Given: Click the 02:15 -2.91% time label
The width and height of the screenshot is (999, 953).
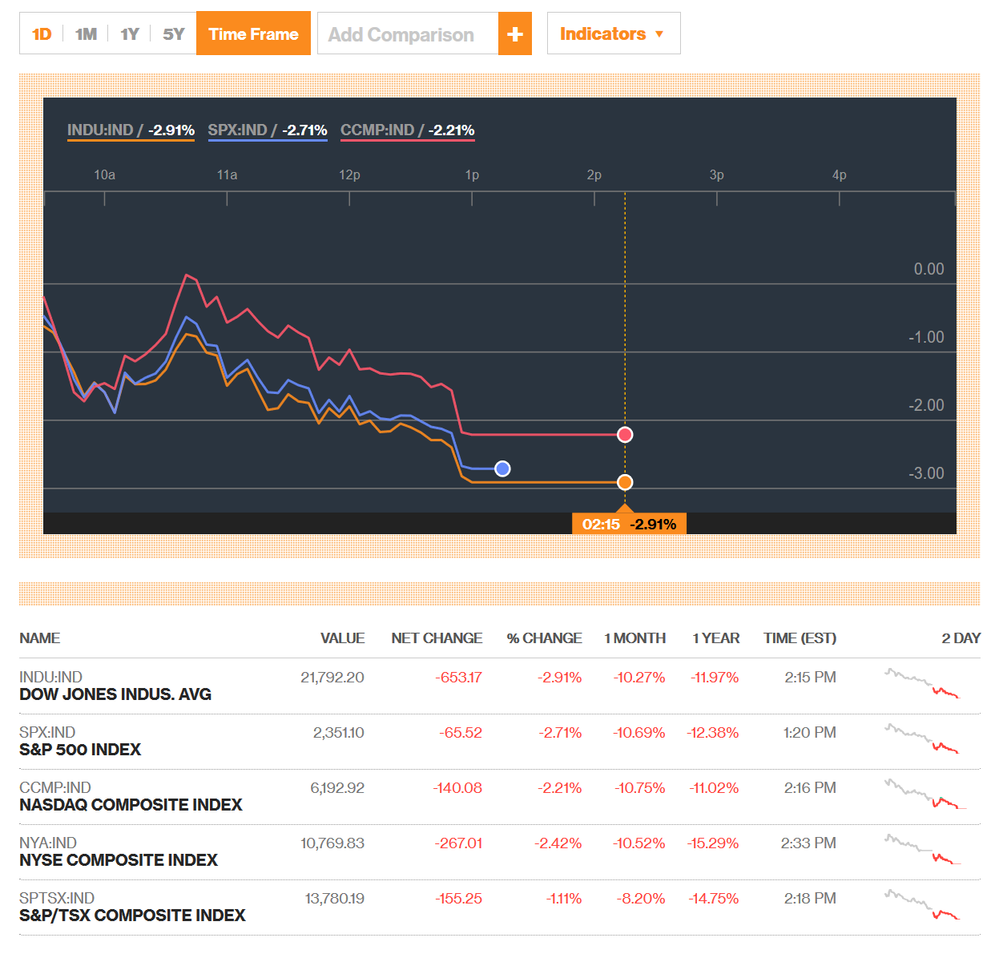Looking at the screenshot, I should tap(629, 524).
